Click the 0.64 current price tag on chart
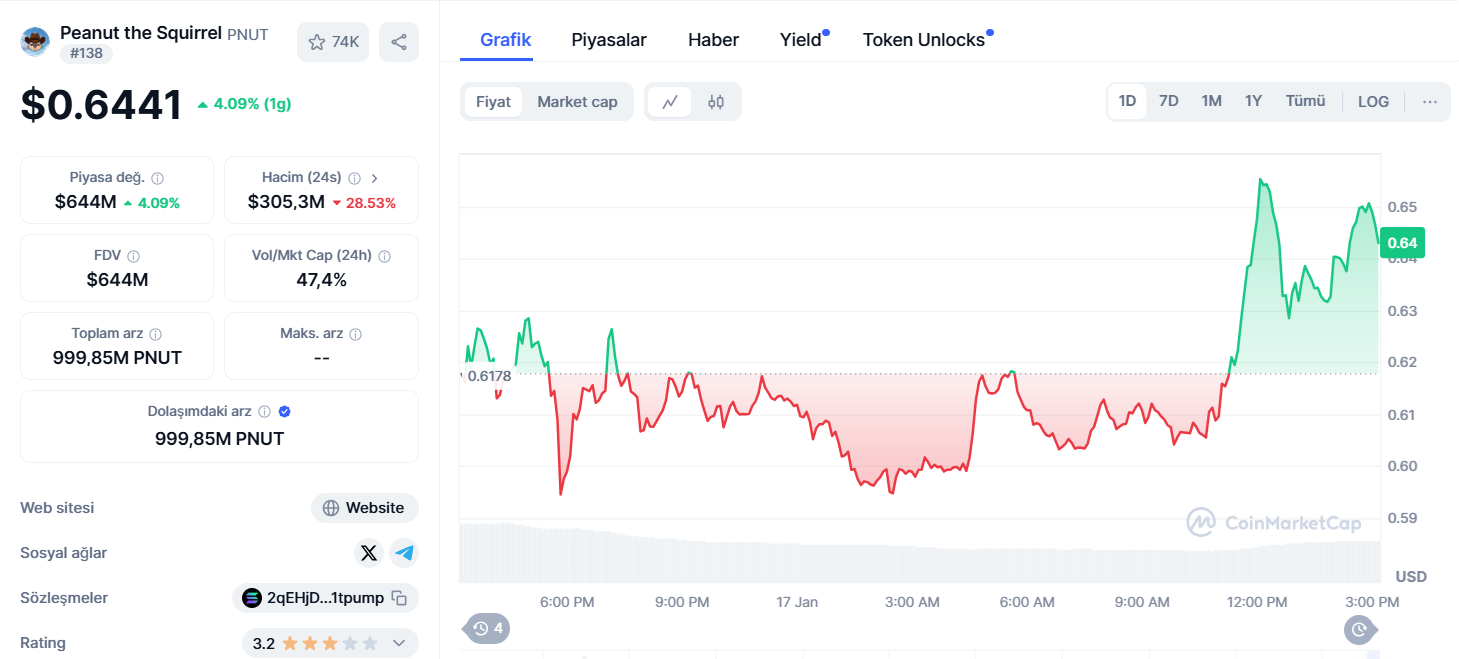This screenshot has width=1459, height=659. pos(1402,243)
